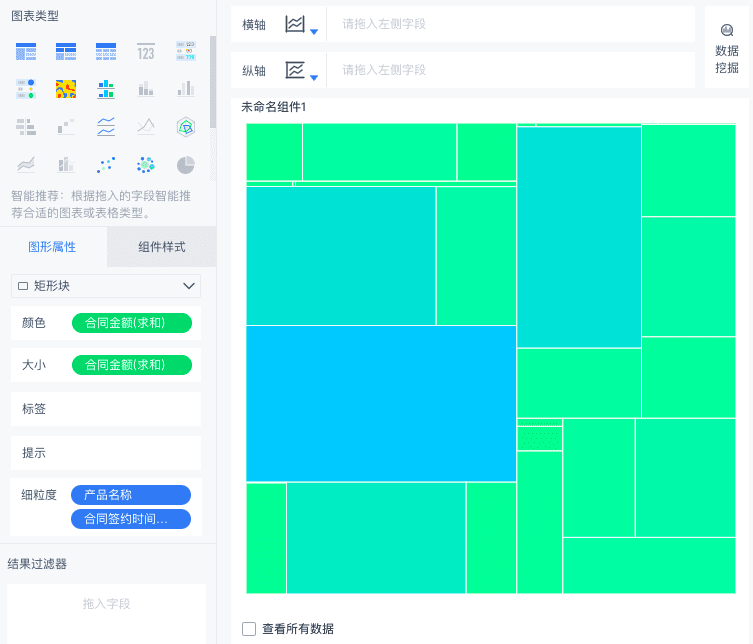Expand the 矩形块 shape dropdown
Image resolution: width=753 pixels, height=644 pixels.
pos(106,286)
